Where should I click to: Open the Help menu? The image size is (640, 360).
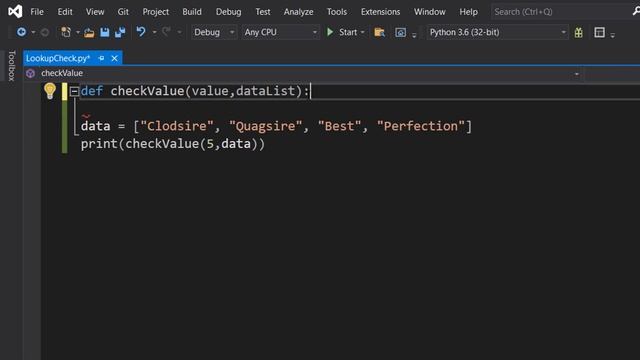(x=468, y=12)
